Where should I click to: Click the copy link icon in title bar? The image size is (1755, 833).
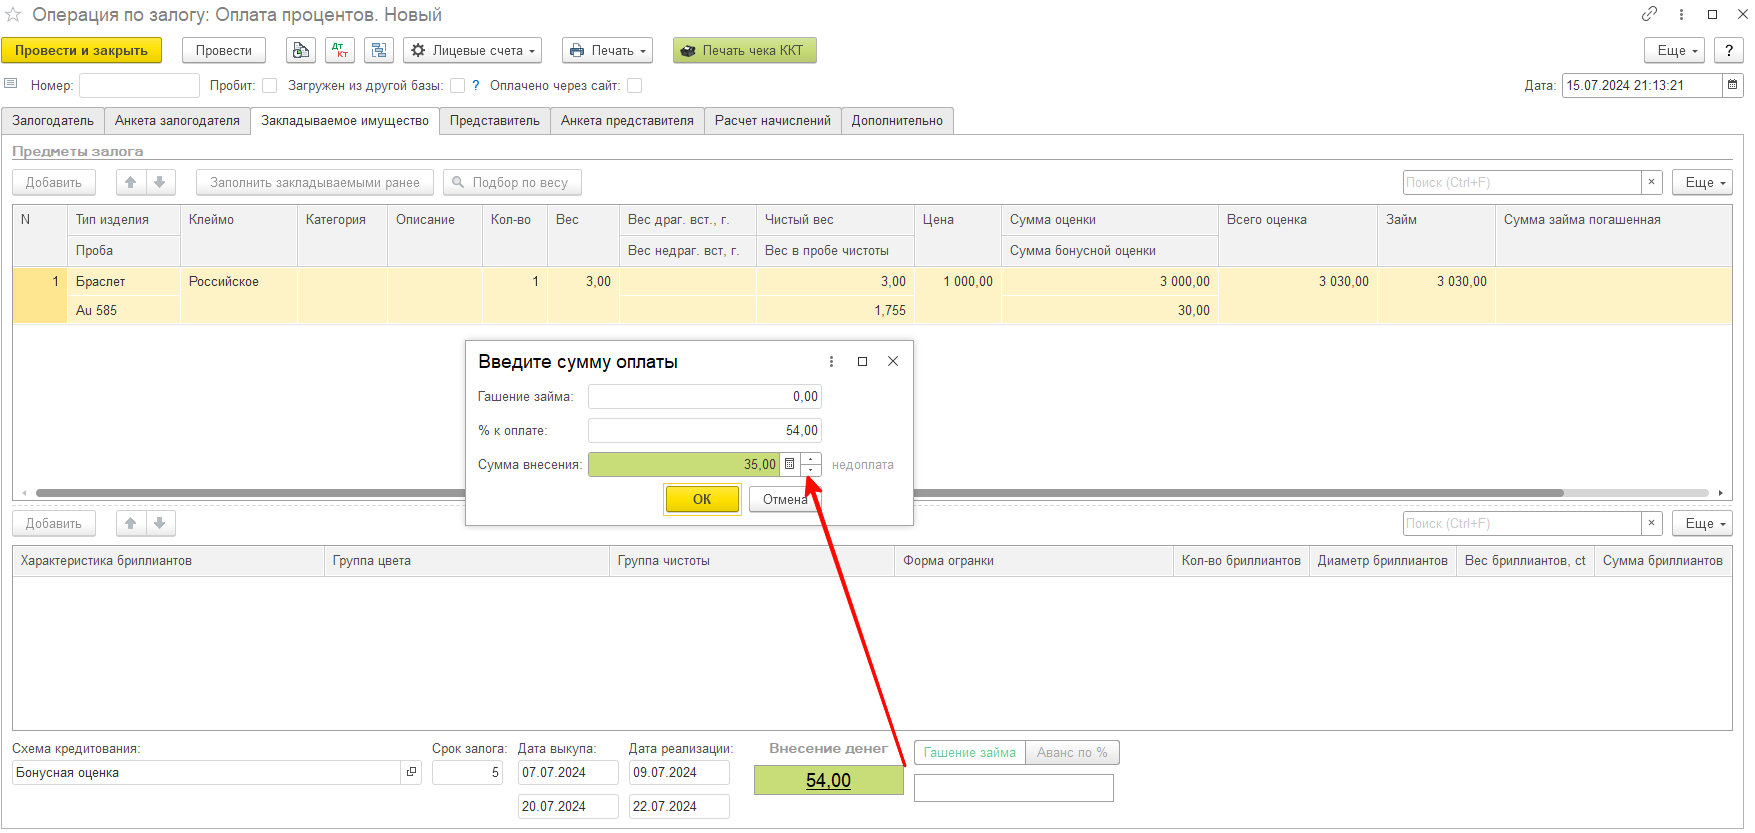coord(1649,14)
